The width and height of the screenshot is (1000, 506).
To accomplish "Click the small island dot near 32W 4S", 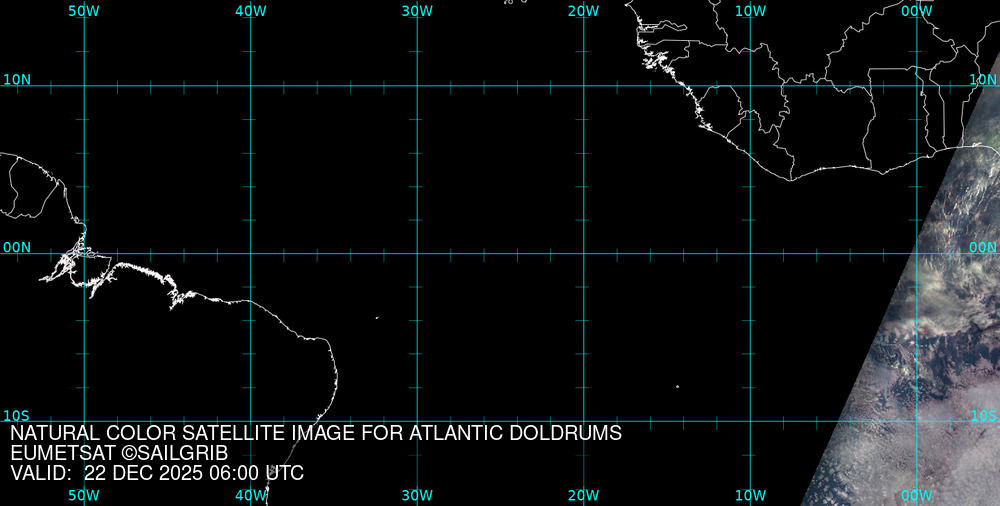I will tap(377, 318).
